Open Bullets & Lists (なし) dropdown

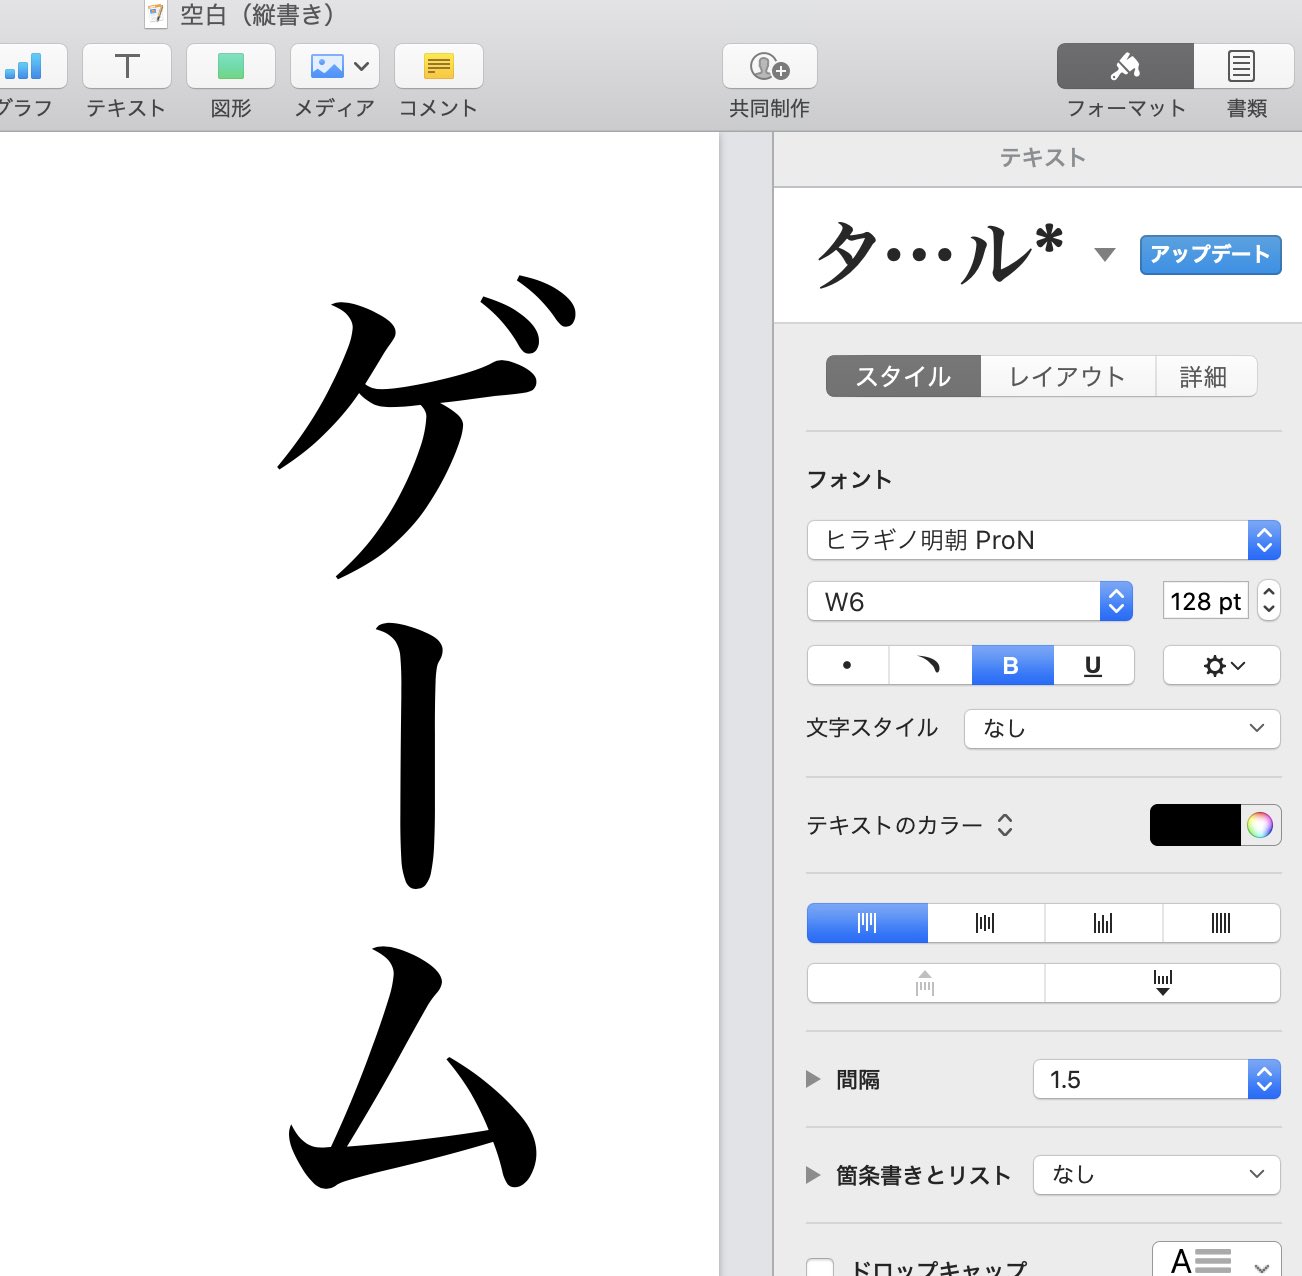point(1157,1174)
